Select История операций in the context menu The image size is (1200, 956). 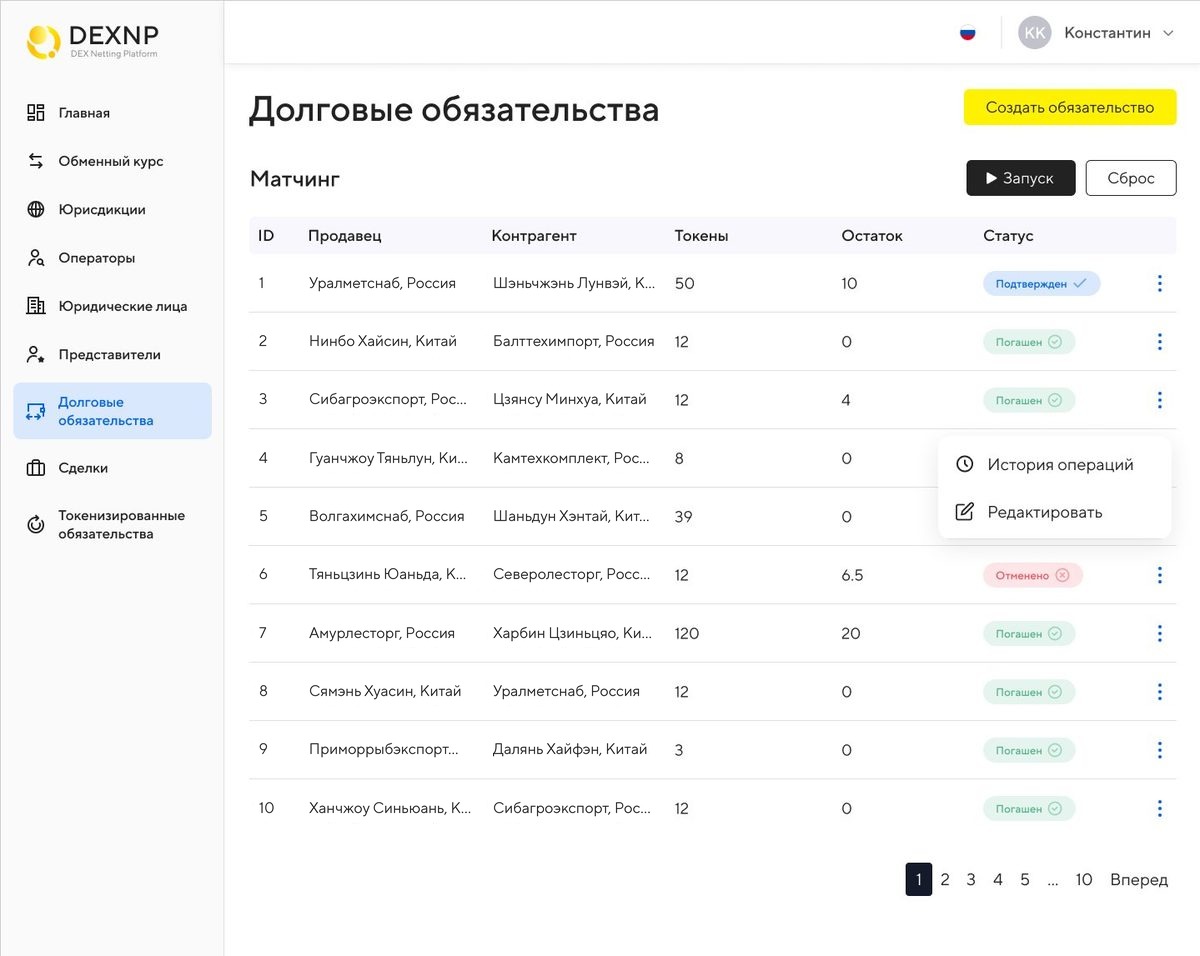1054,464
